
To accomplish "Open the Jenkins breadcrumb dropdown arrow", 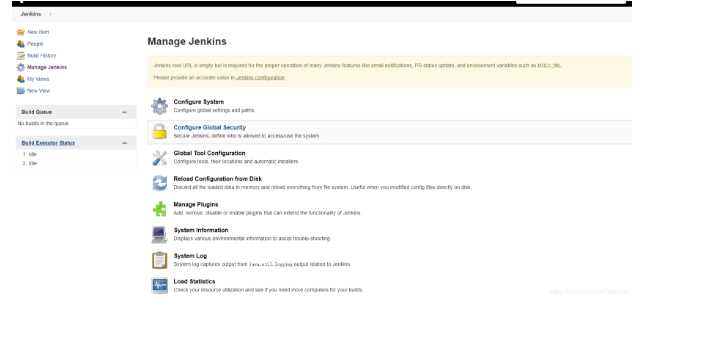I will (50, 14).
